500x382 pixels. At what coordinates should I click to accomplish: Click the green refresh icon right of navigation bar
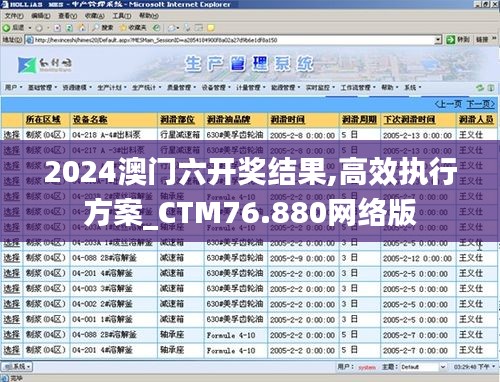(x=480, y=88)
